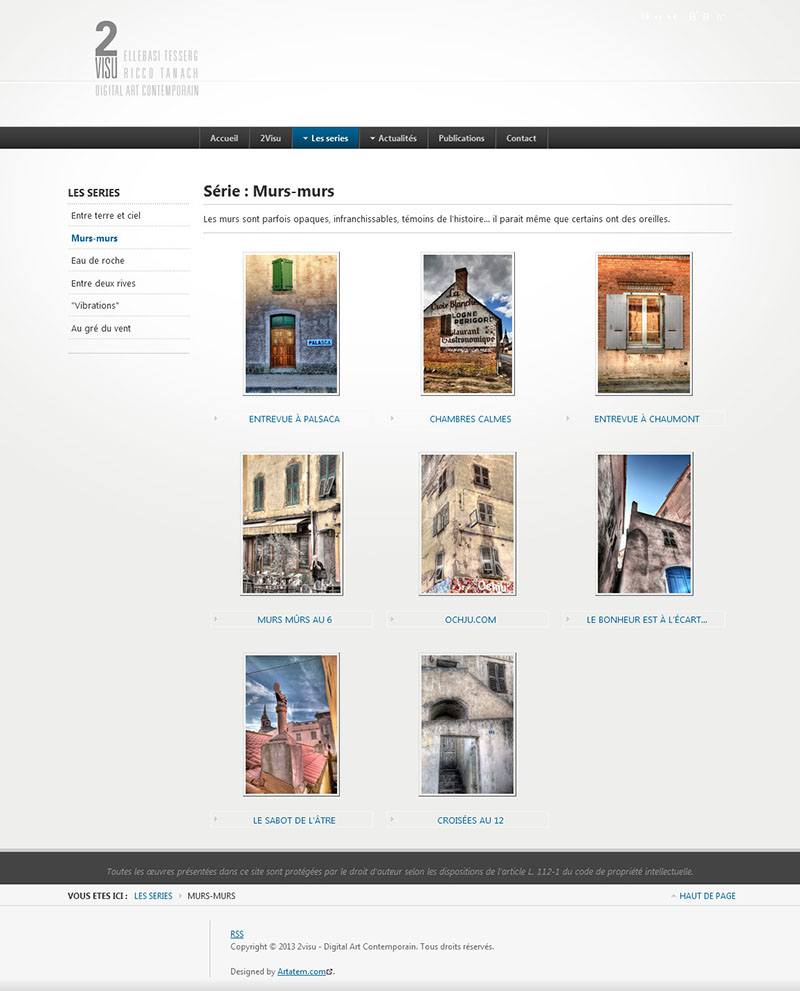Click the RSS link in footer

237,934
